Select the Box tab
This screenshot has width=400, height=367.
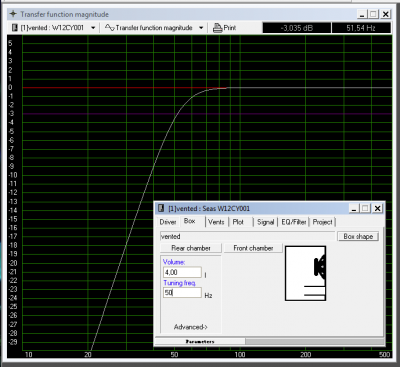(189, 221)
